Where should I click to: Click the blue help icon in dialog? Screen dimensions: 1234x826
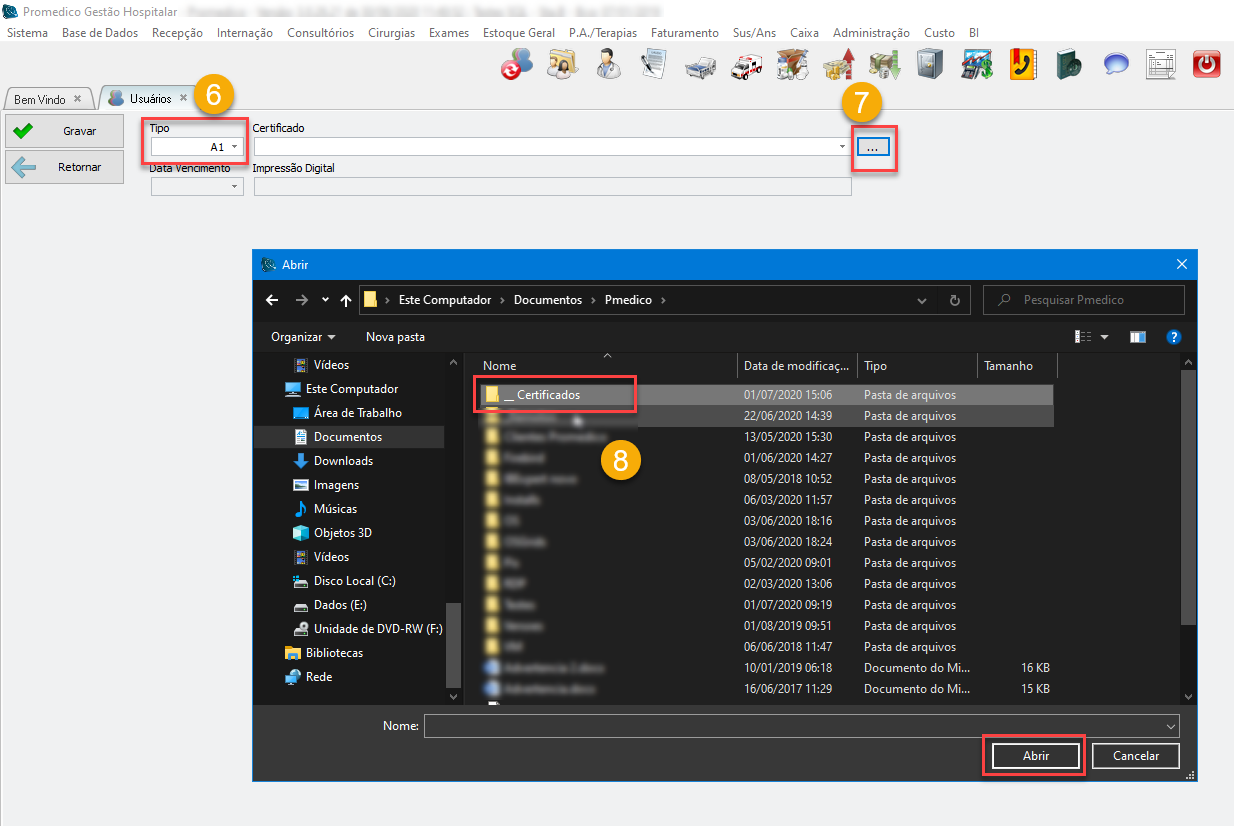(1174, 337)
